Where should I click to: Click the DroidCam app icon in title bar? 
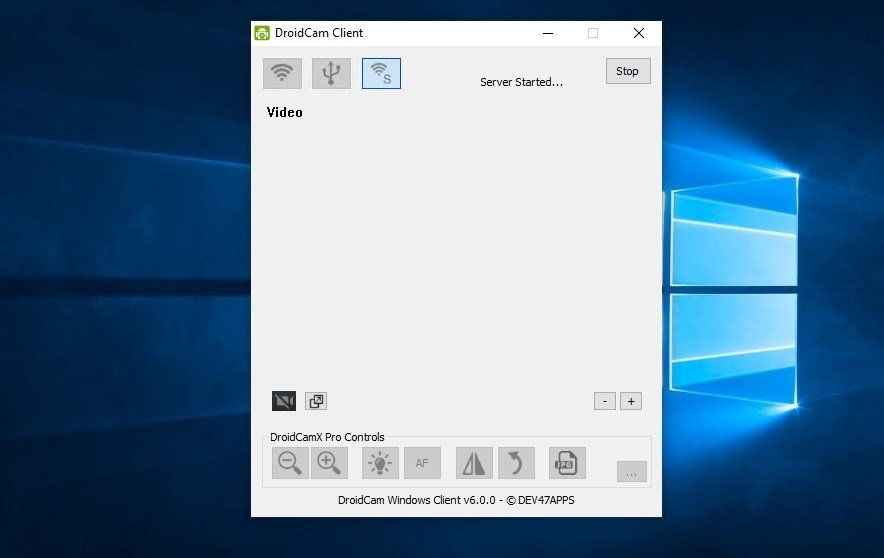click(x=262, y=33)
